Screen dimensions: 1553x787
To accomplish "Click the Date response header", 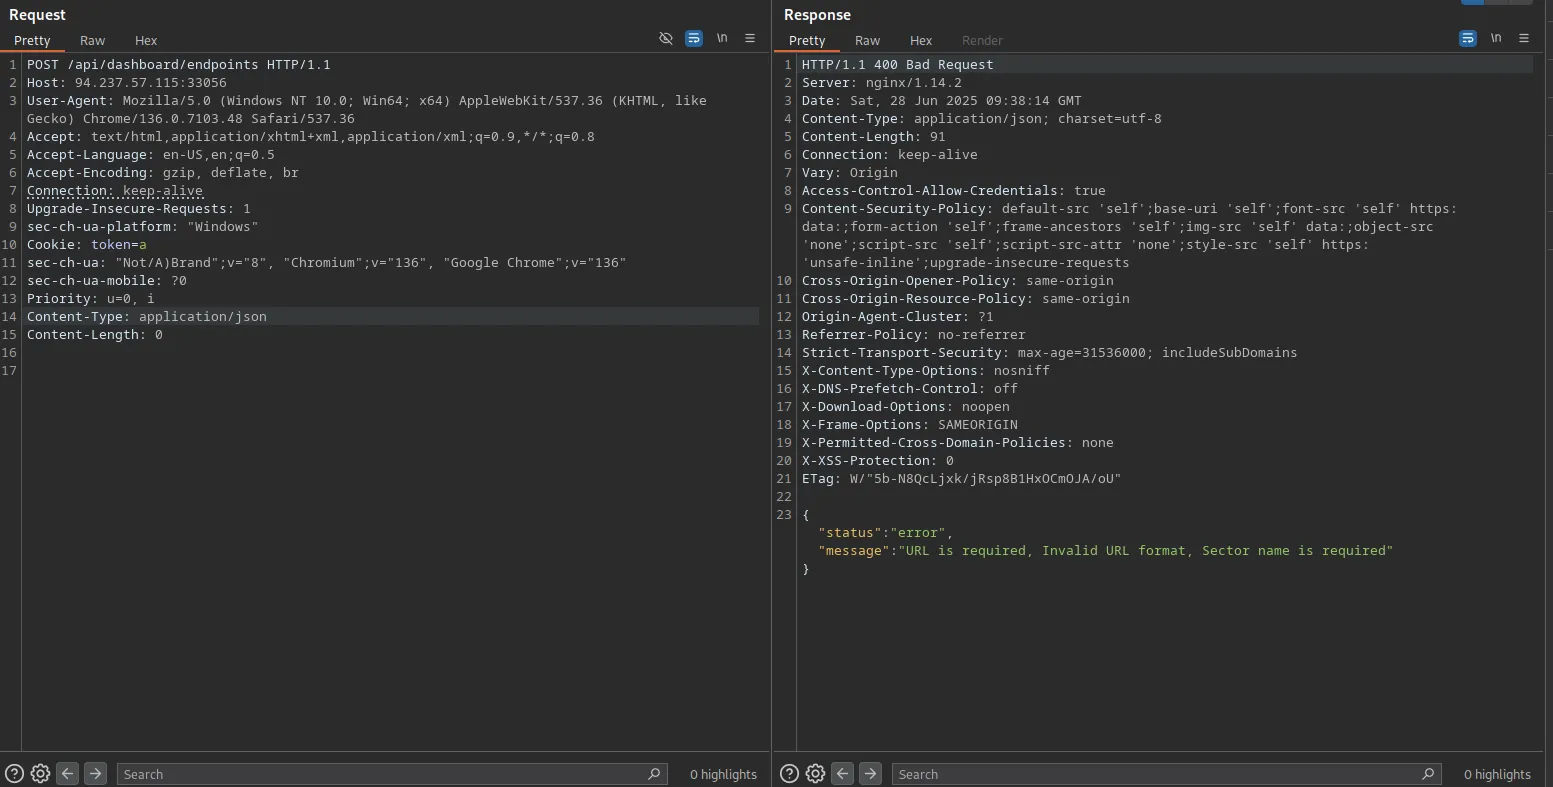I will coord(942,100).
